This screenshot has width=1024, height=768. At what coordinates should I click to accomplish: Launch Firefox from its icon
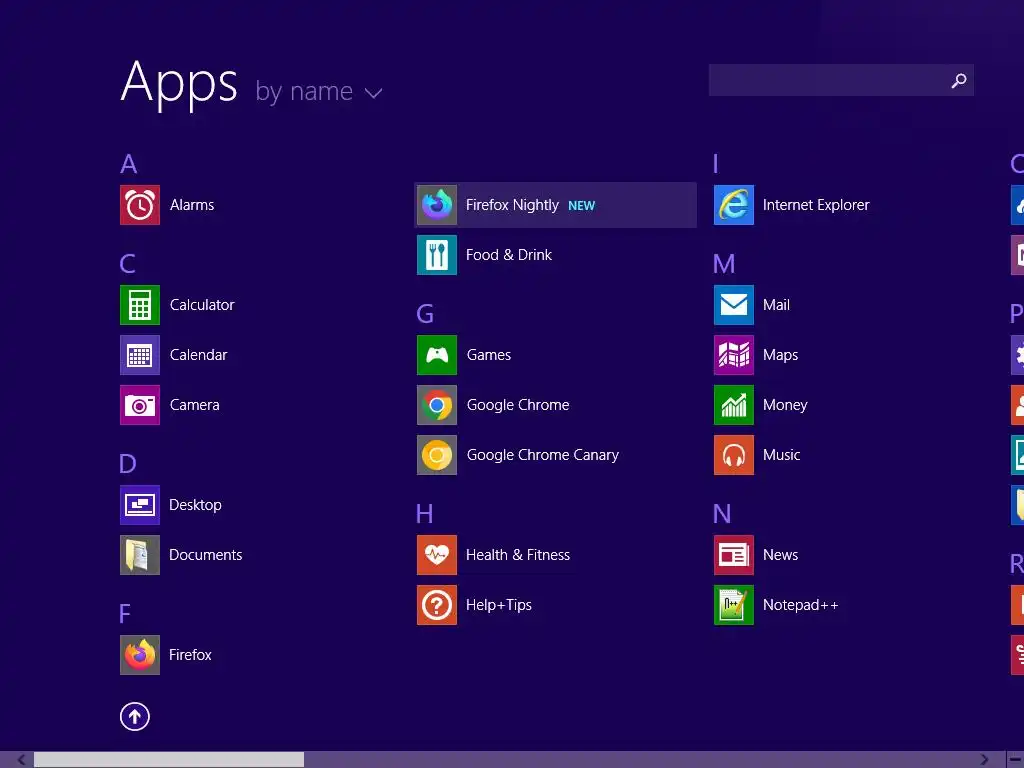(140, 655)
